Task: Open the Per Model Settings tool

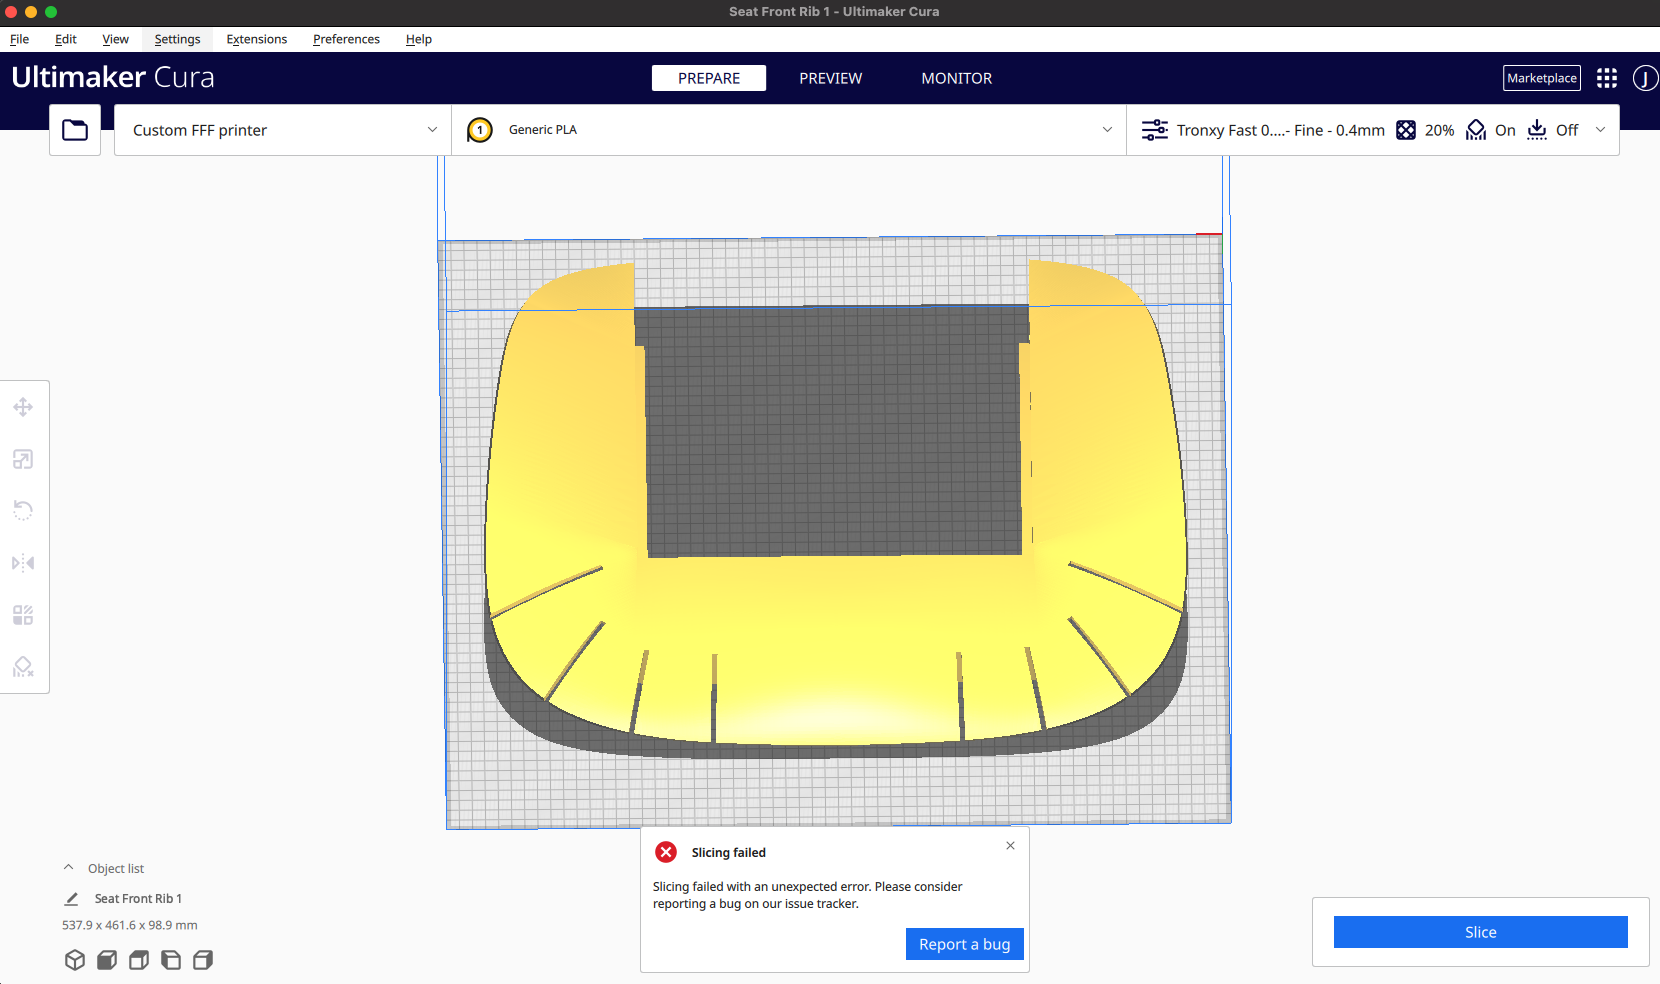Action: tap(23, 615)
